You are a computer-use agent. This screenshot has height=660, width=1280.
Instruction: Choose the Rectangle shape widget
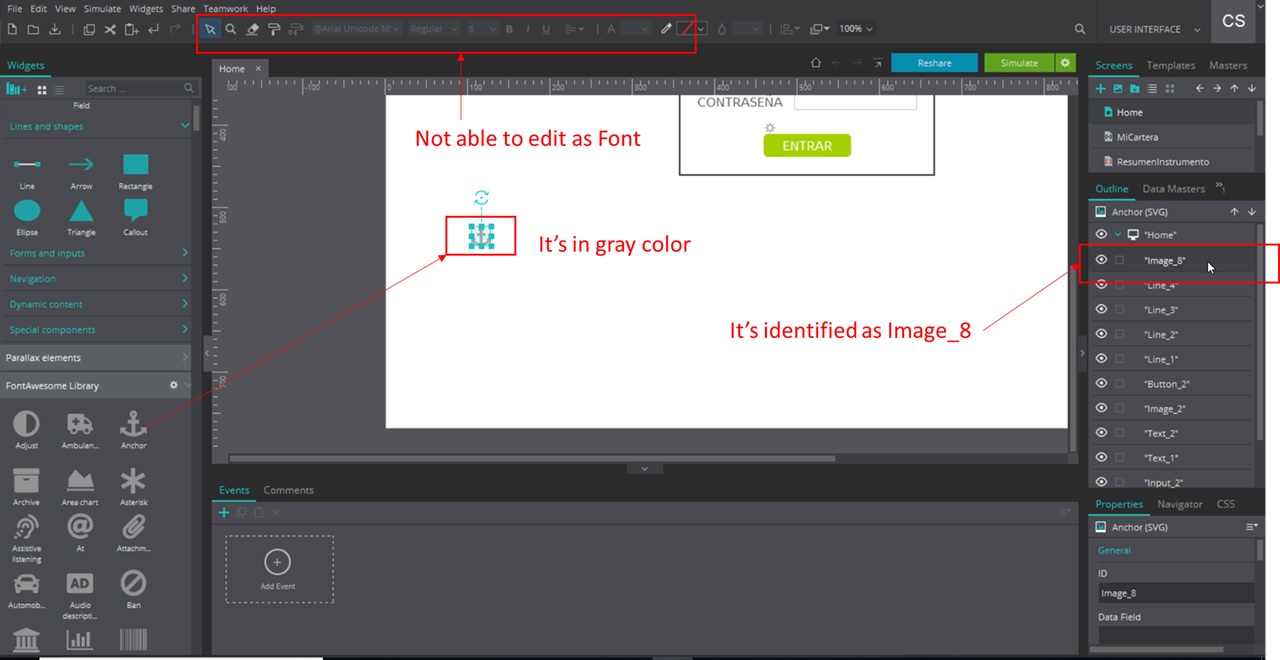tap(135, 165)
